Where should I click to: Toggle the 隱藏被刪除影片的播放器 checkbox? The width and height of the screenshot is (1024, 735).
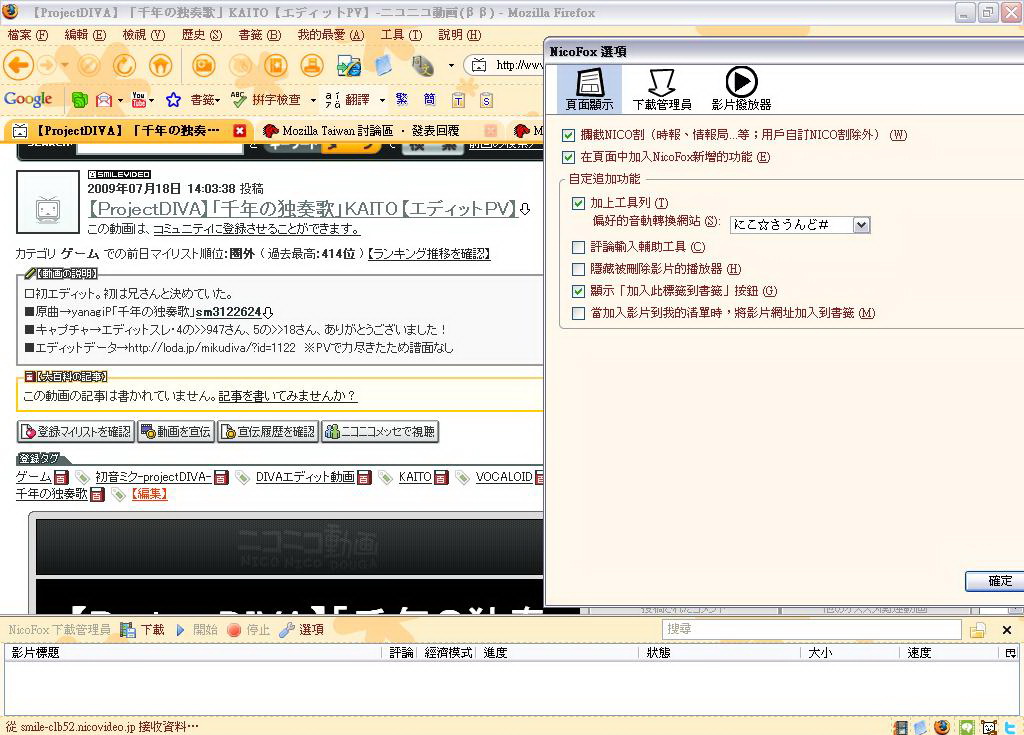click(x=578, y=269)
